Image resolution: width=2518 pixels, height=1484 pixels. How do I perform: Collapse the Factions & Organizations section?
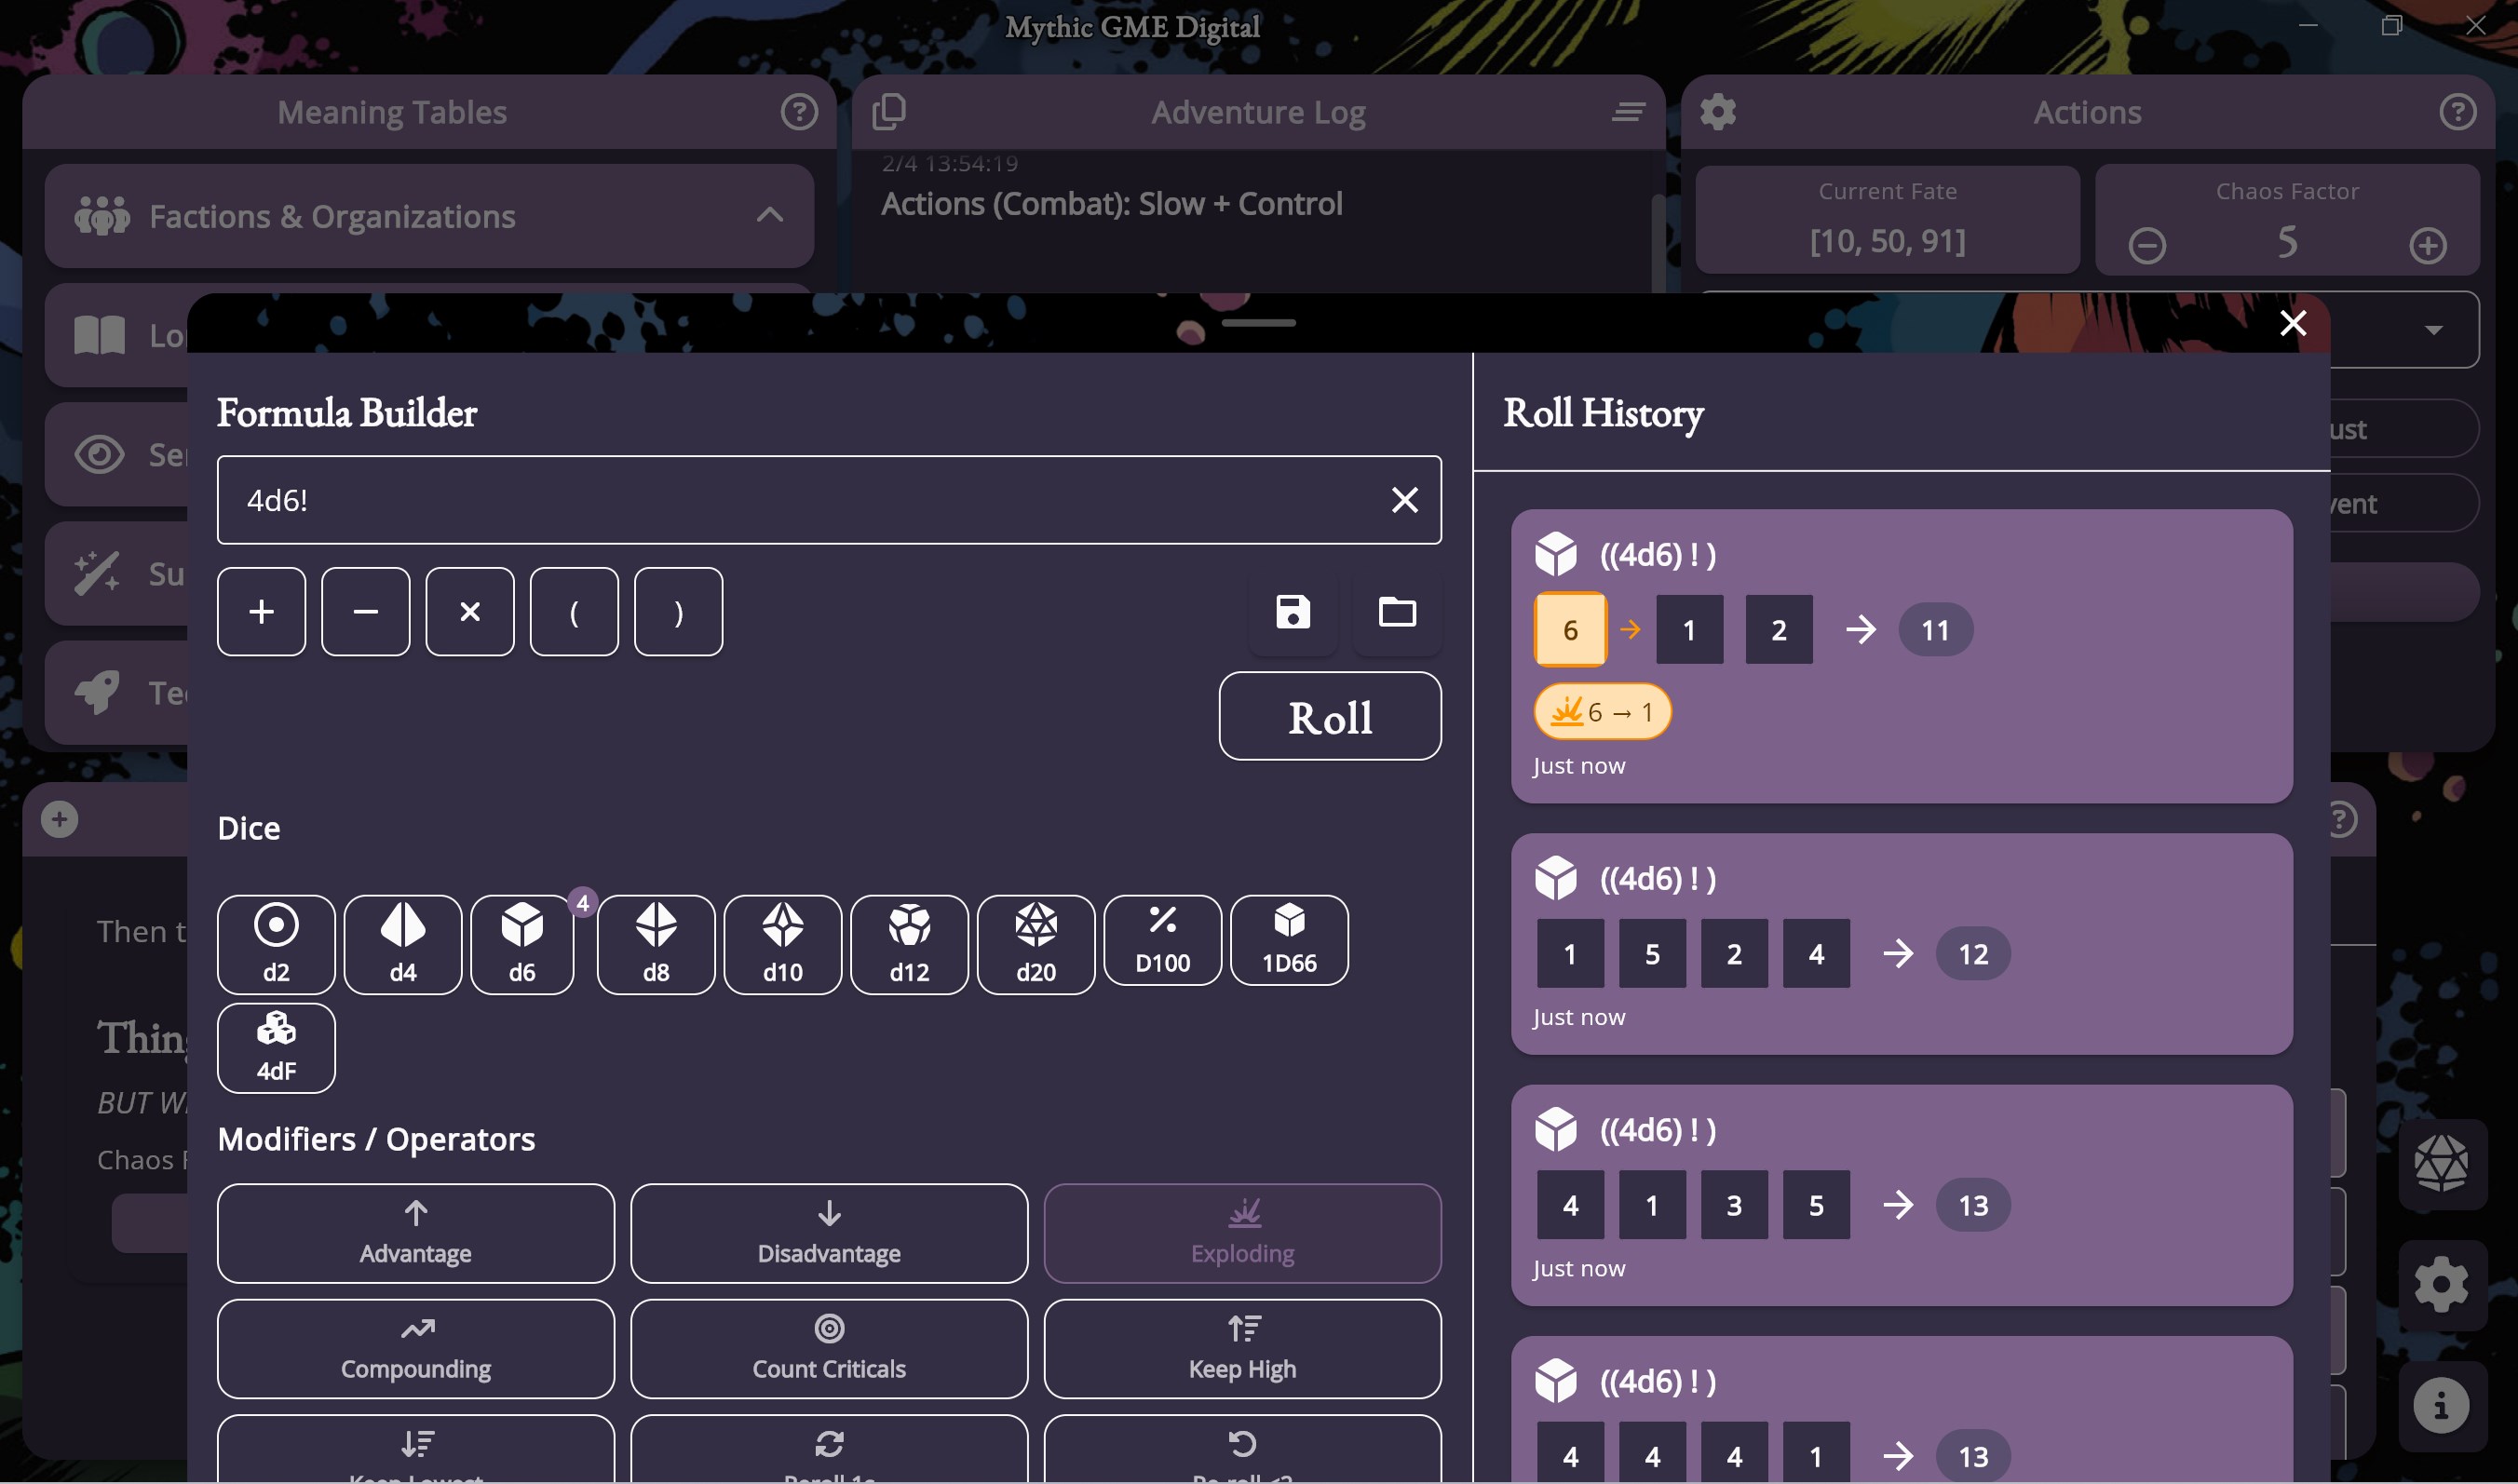(769, 215)
